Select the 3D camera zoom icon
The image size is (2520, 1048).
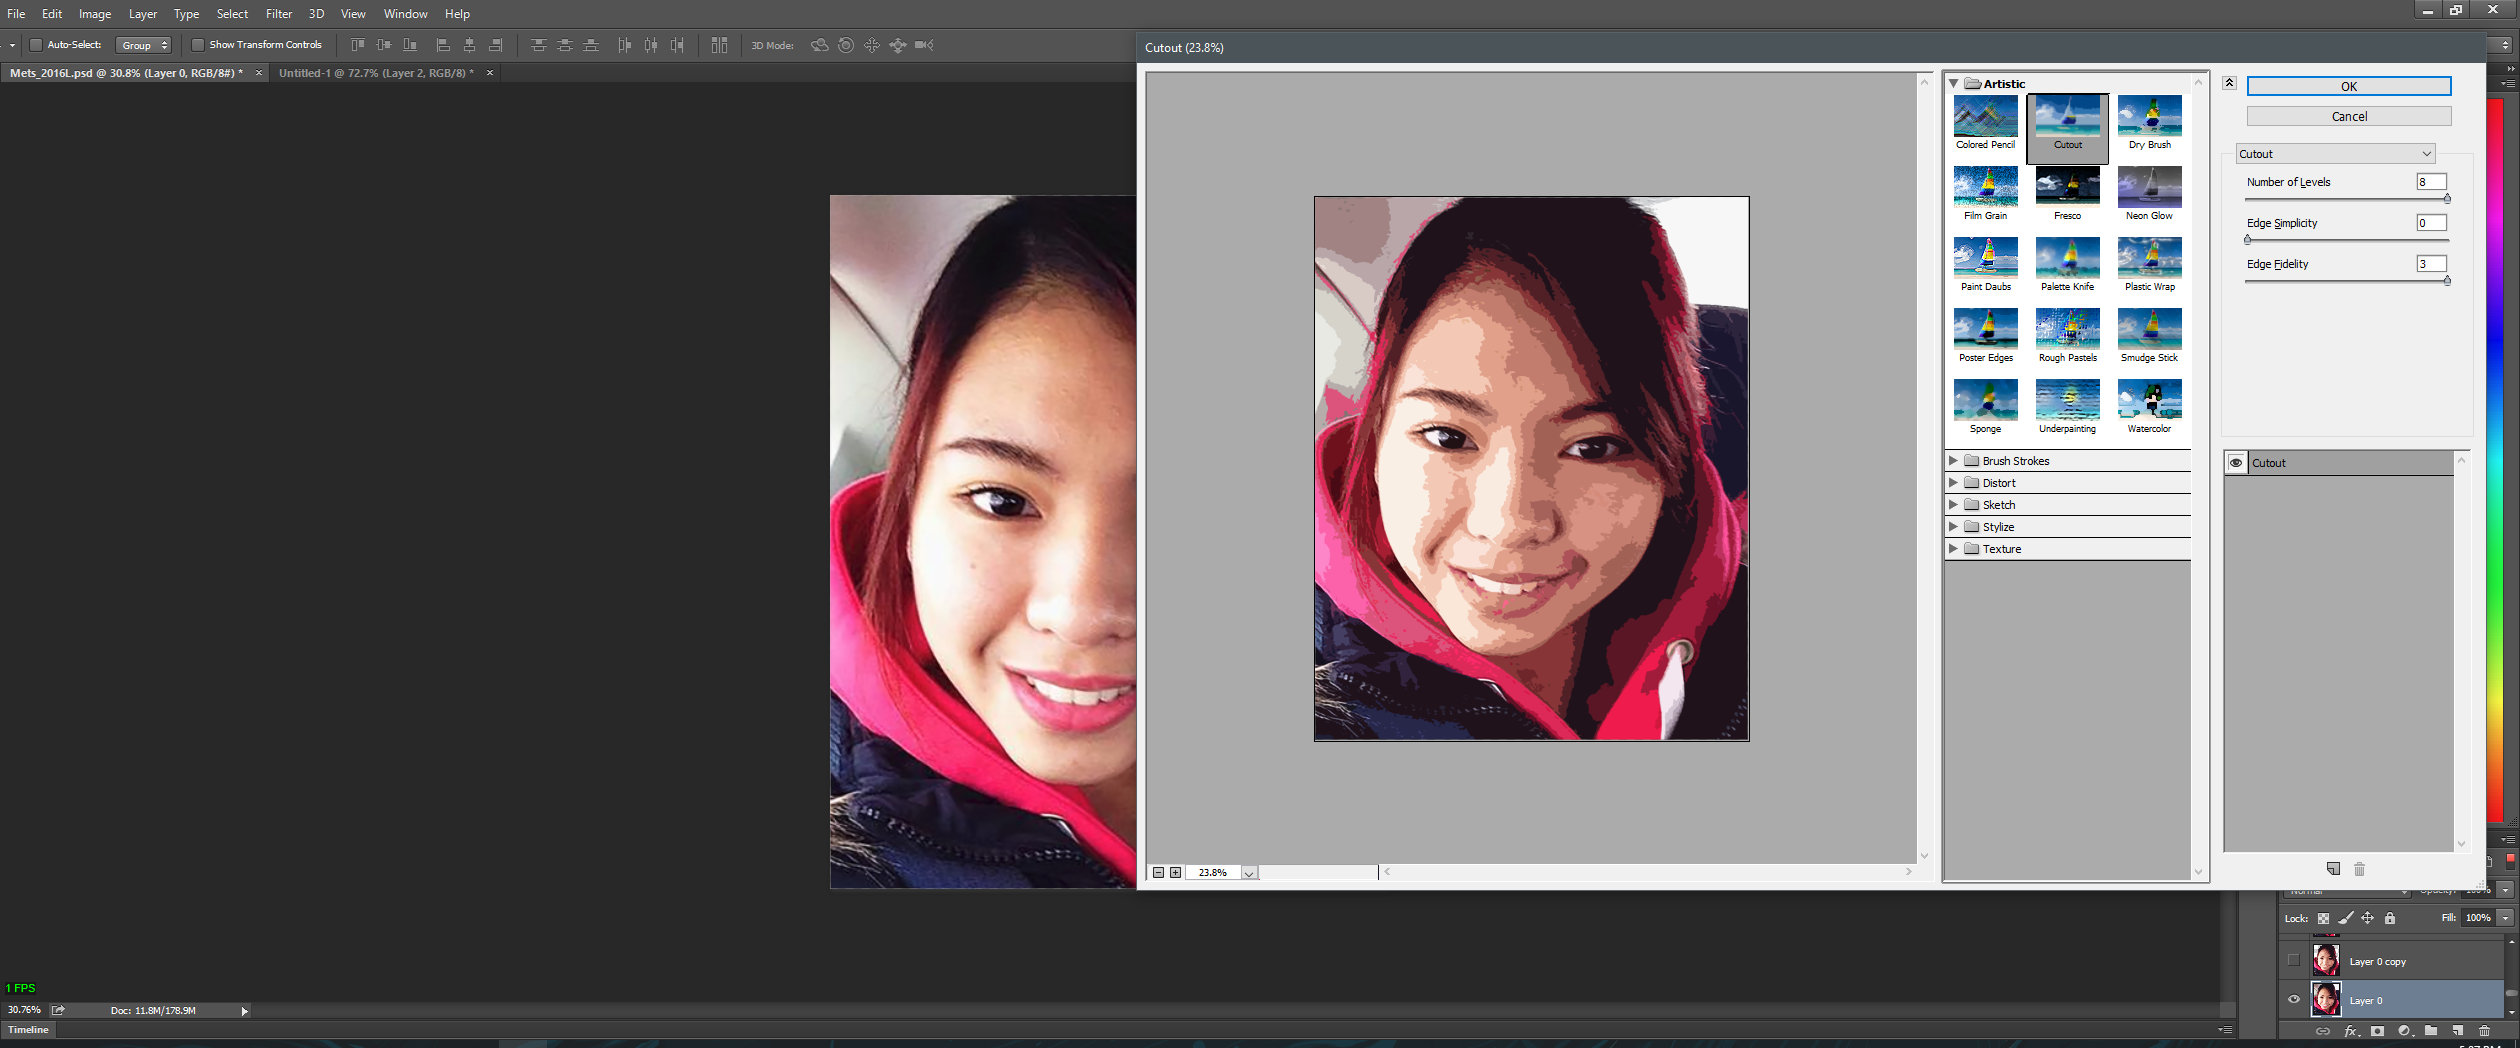[x=924, y=45]
